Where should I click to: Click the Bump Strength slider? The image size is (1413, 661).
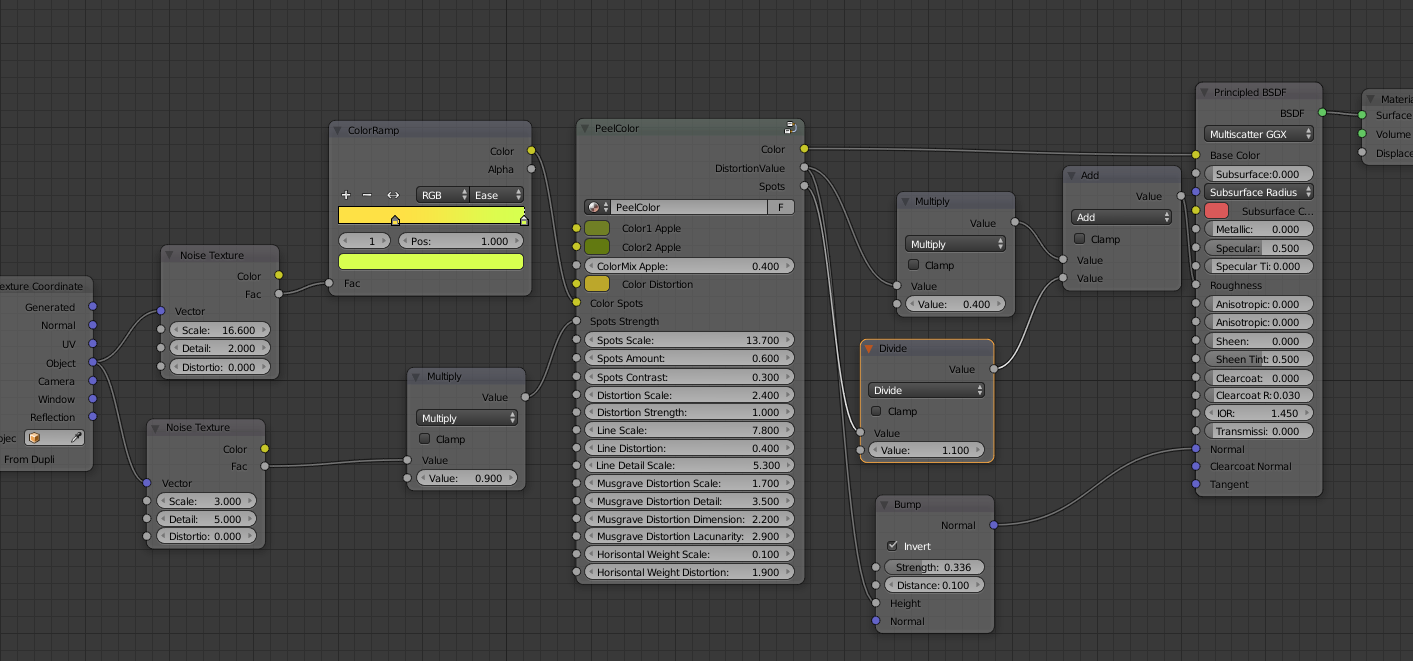[935, 567]
